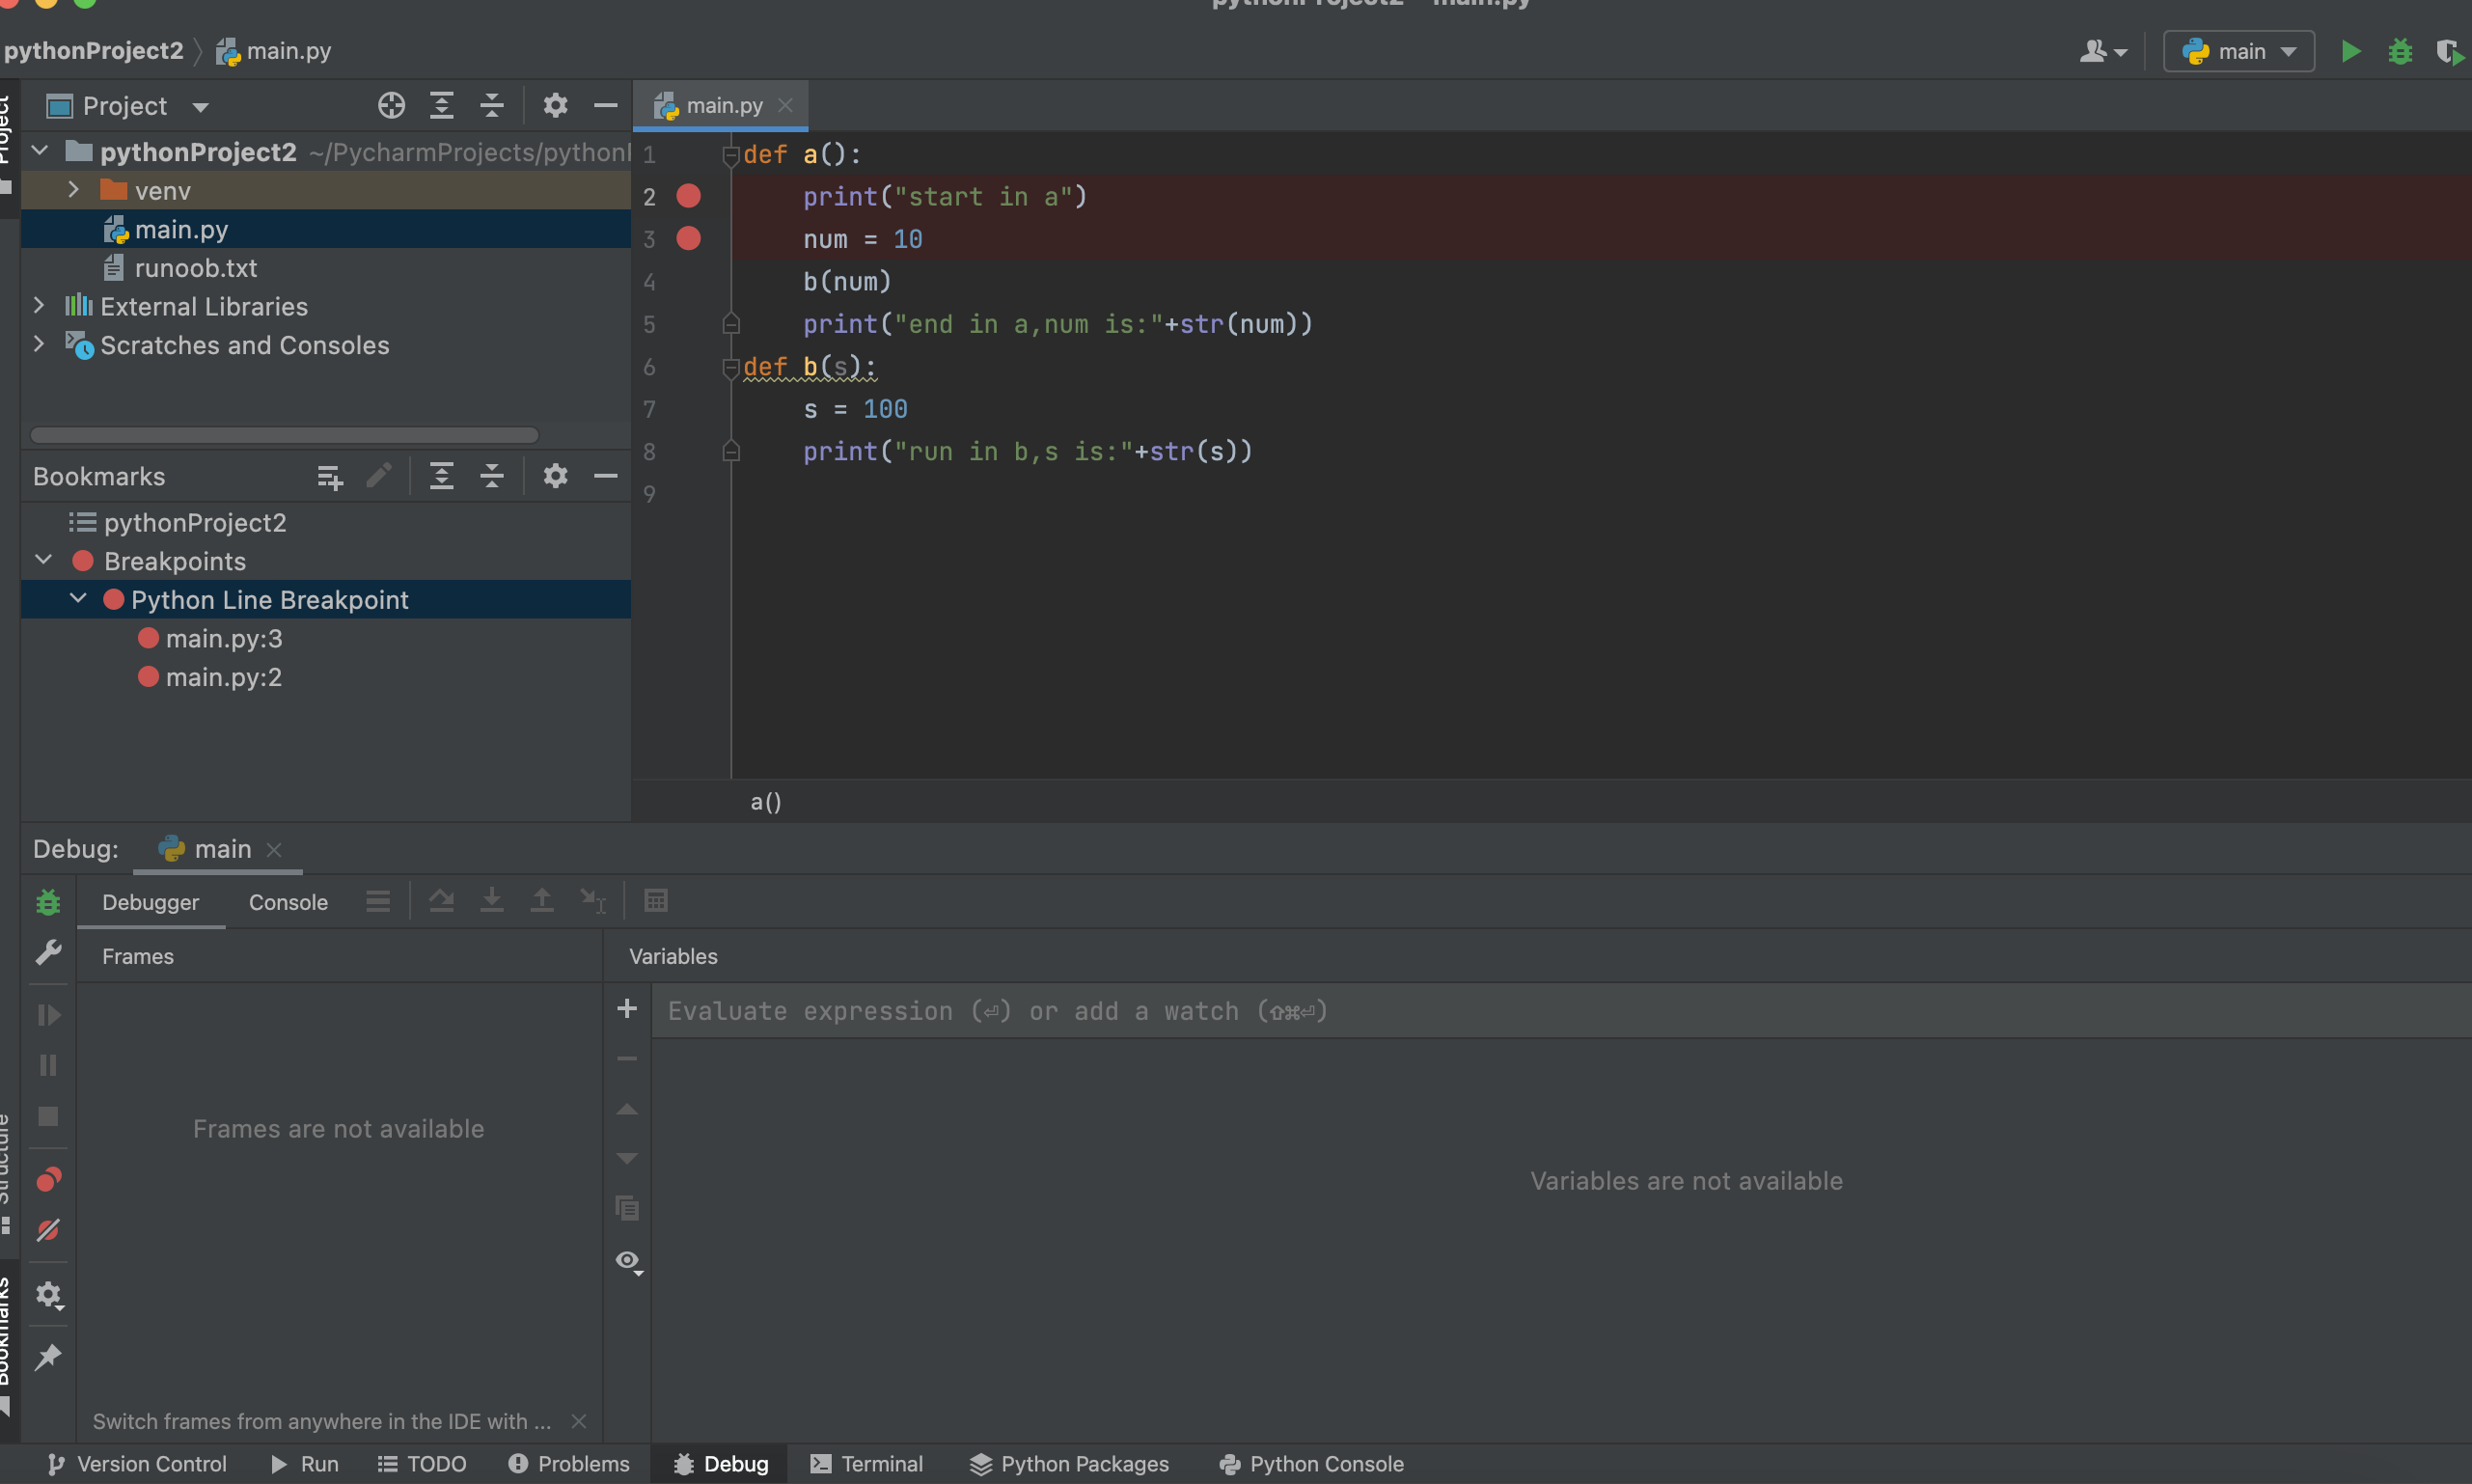Image resolution: width=2472 pixels, height=1484 pixels.
Task: Click the Pause Program icon
Action: pyautogui.click(x=48, y=1065)
